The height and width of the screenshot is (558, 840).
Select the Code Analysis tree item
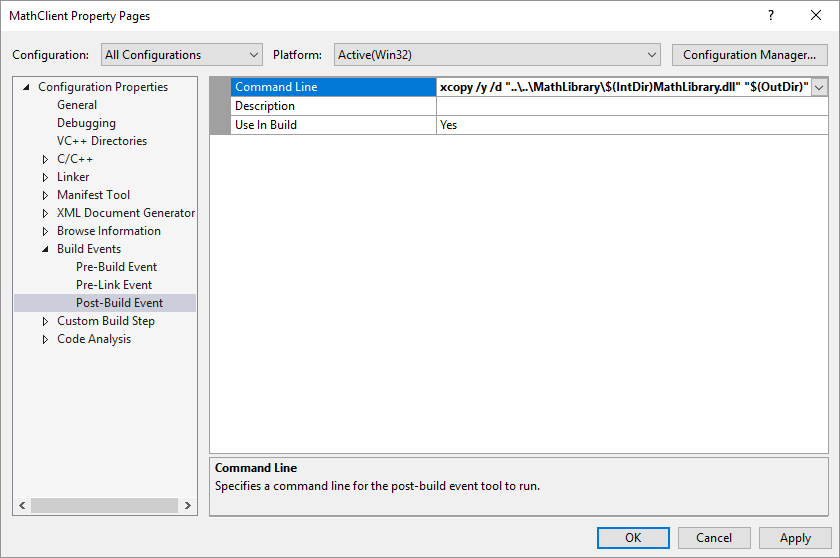[x=94, y=339]
